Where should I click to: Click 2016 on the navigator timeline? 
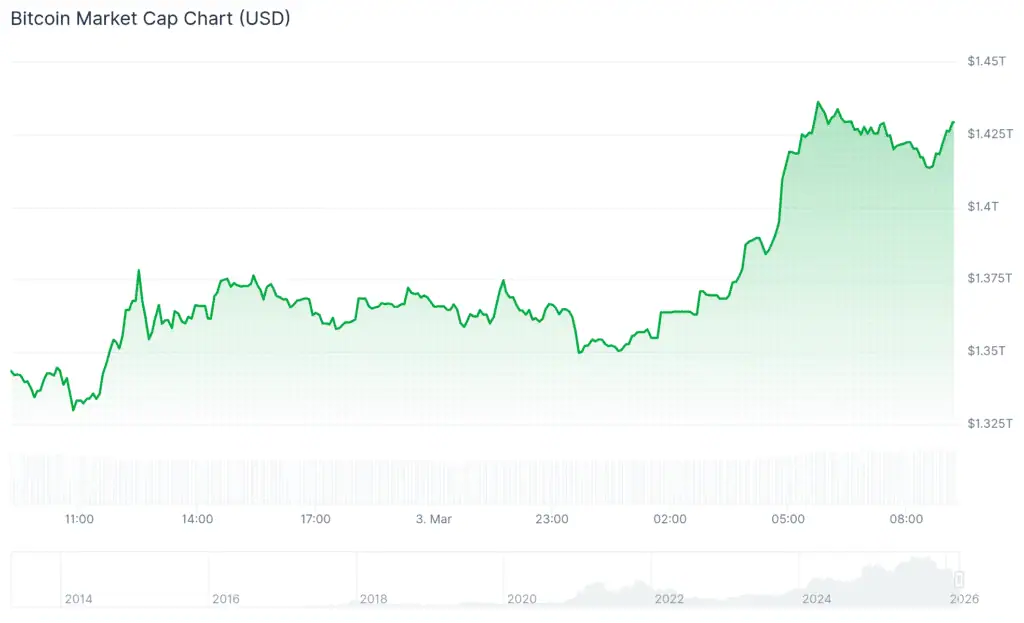pos(226,599)
